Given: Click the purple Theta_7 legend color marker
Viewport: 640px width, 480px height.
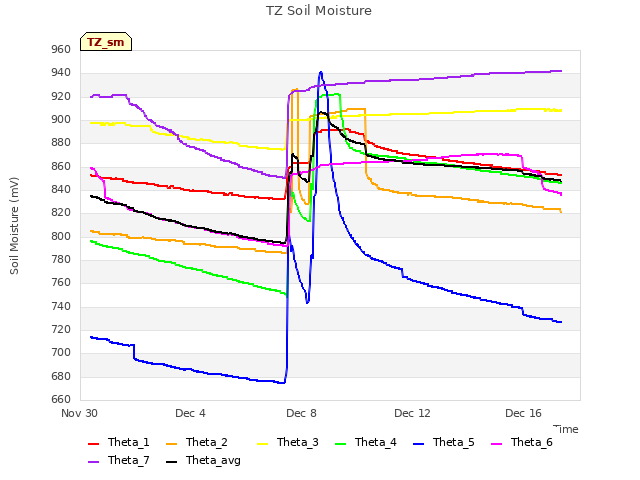Looking at the screenshot, I should [x=93, y=462].
